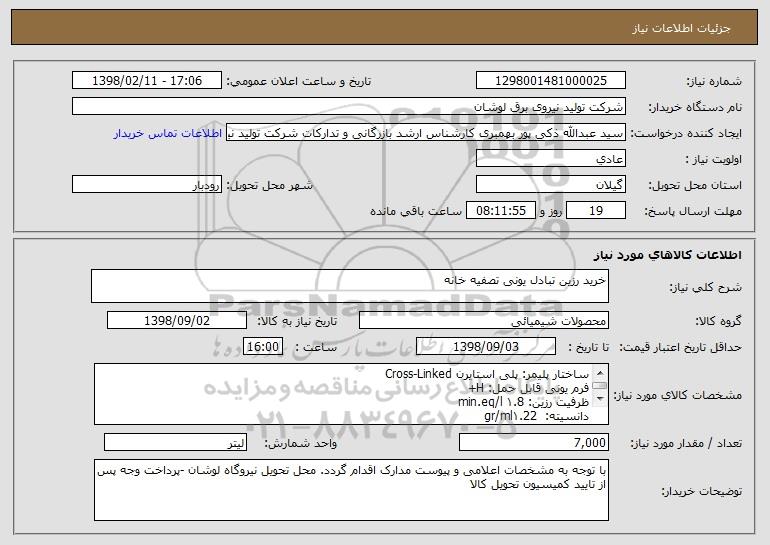Select the time field 16:00

[263, 347]
